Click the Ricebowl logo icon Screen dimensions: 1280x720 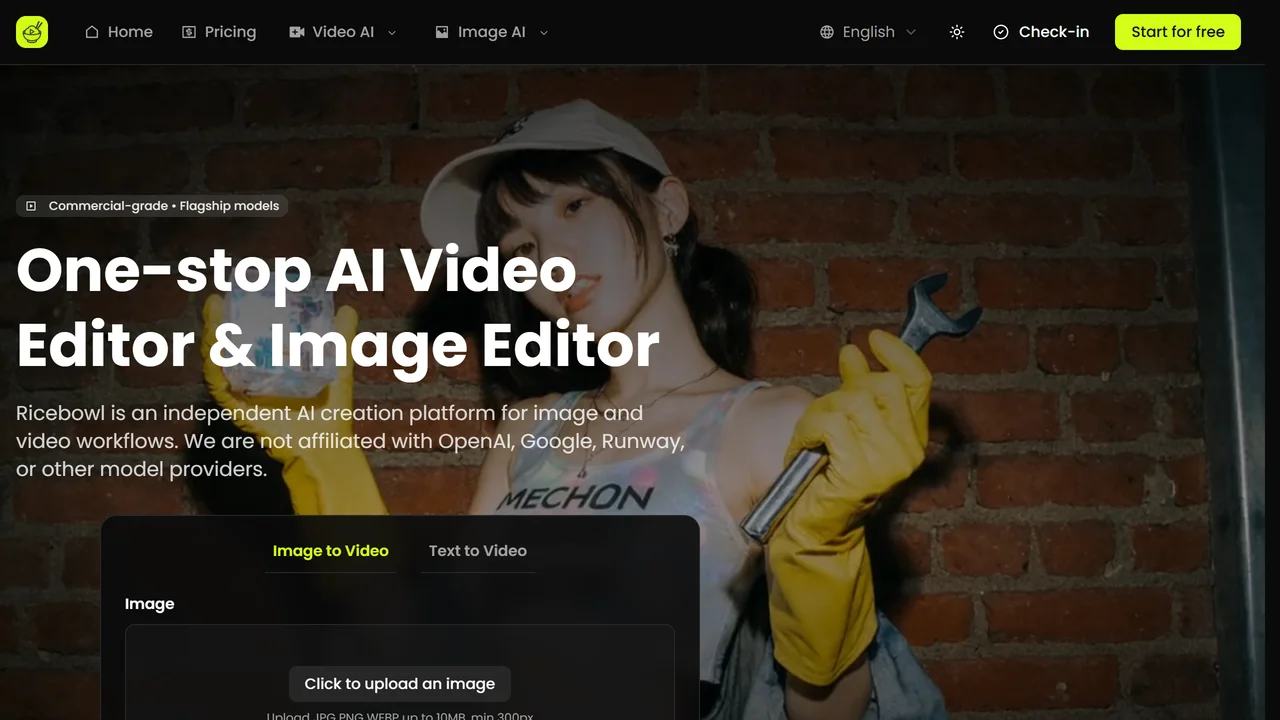tap(32, 32)
